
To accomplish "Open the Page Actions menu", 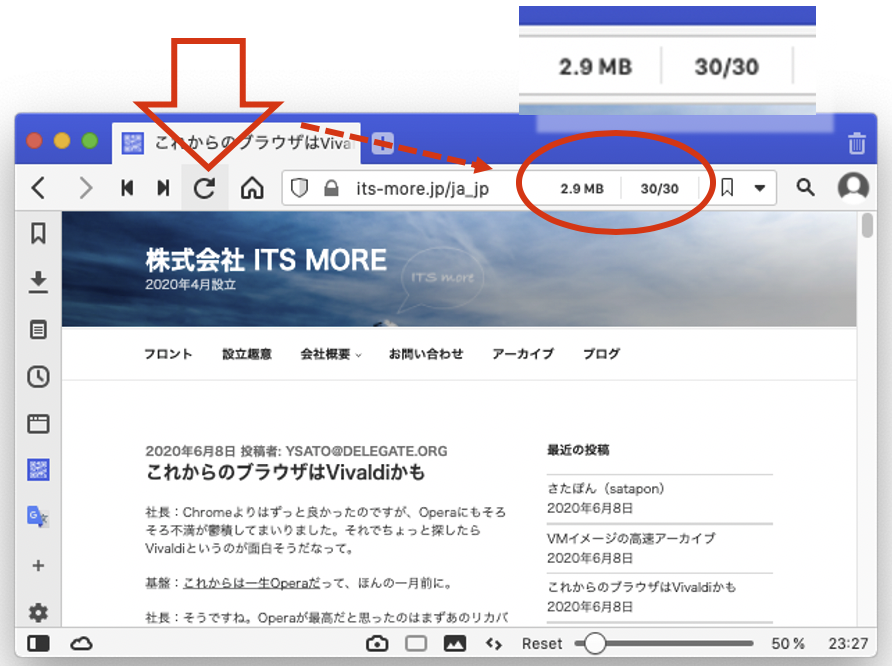I will click(493, 643).
